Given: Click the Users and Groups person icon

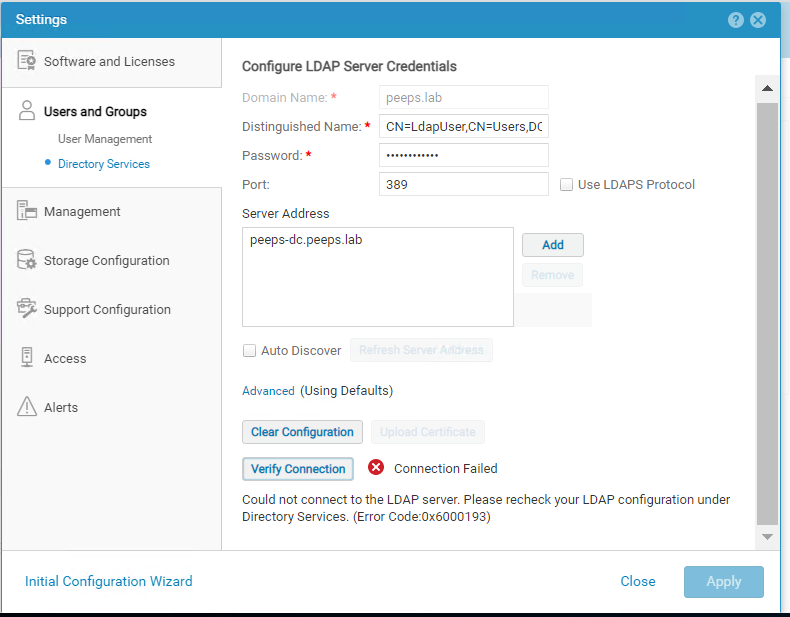Looking at the screenshot, I should pos(27,111).
